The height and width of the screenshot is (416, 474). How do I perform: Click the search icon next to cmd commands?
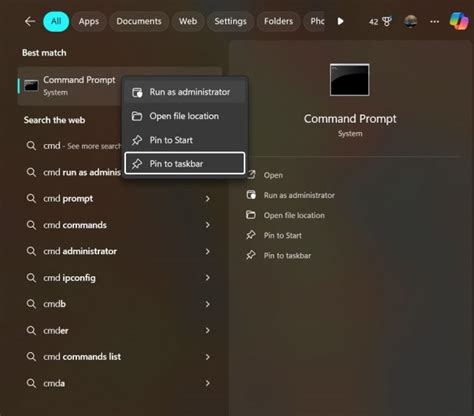tap(31, 225)
